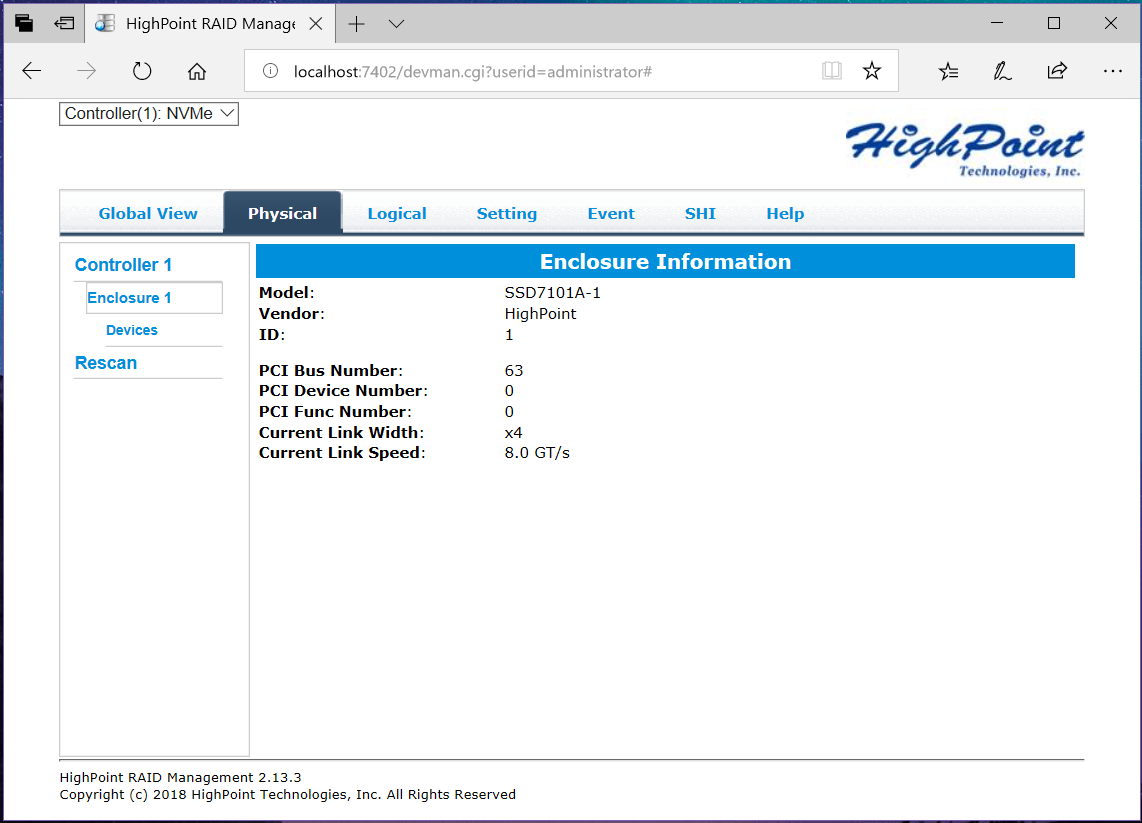Image resolution: width=1142 pixels, height=823 pixels.
Task: Click the Rescan link
Action: coord(106,363)
